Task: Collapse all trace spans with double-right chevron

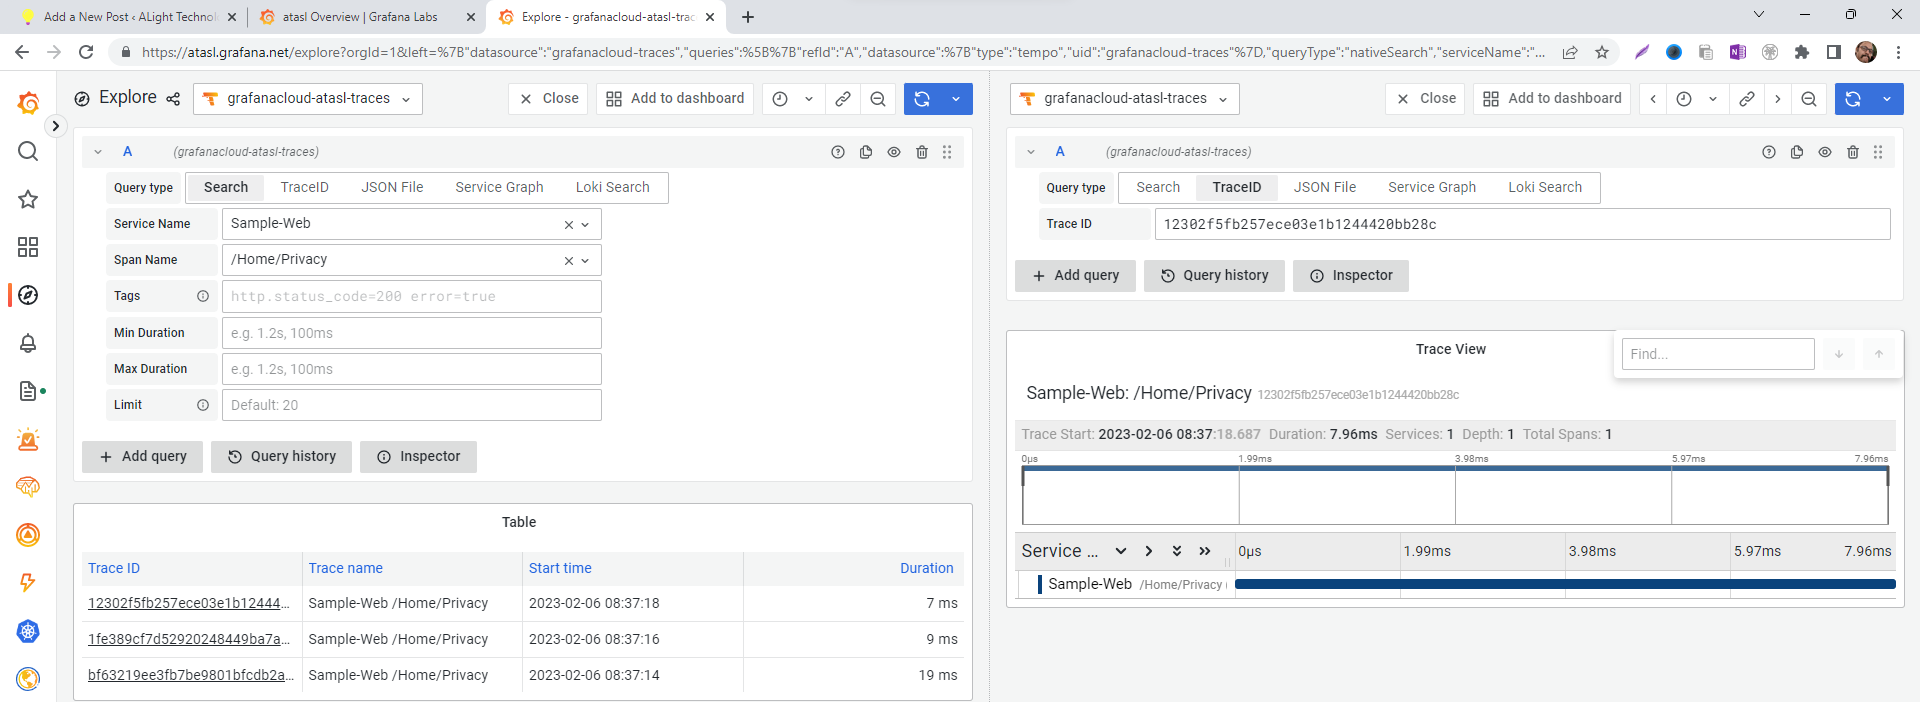Action: pos(1205,551)
